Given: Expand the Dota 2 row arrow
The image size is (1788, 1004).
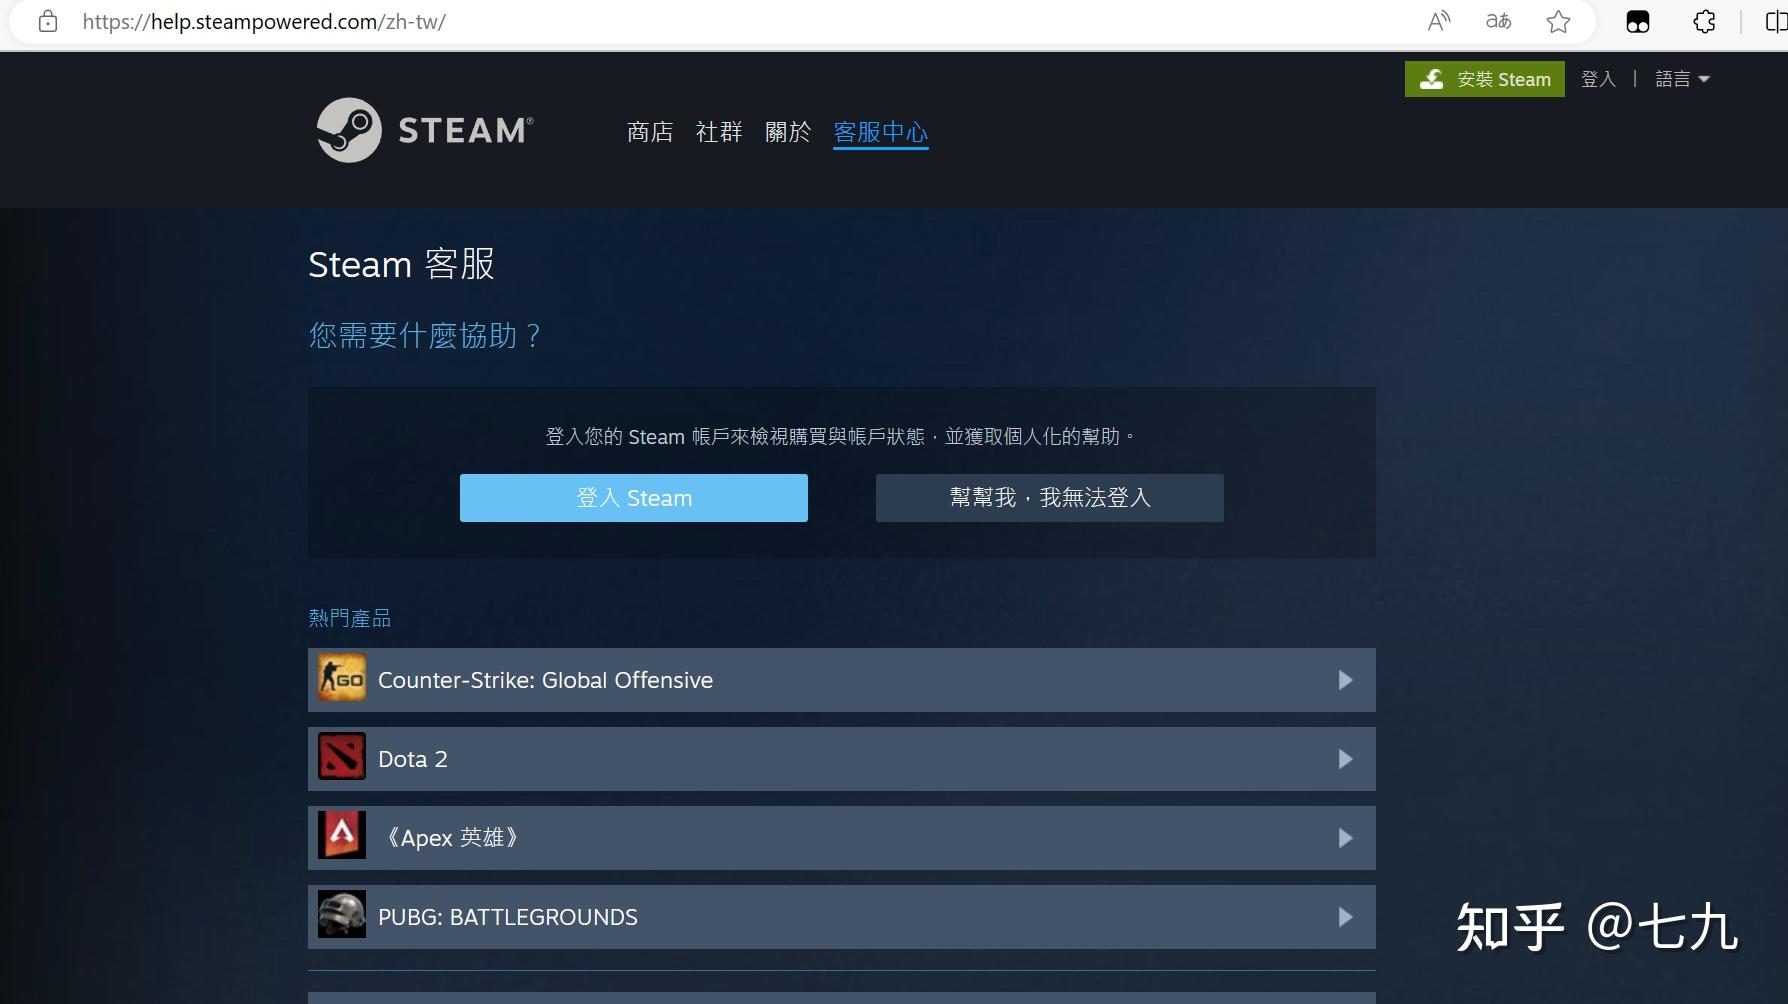Looking at the screenshot, I should click(1346, 759).
